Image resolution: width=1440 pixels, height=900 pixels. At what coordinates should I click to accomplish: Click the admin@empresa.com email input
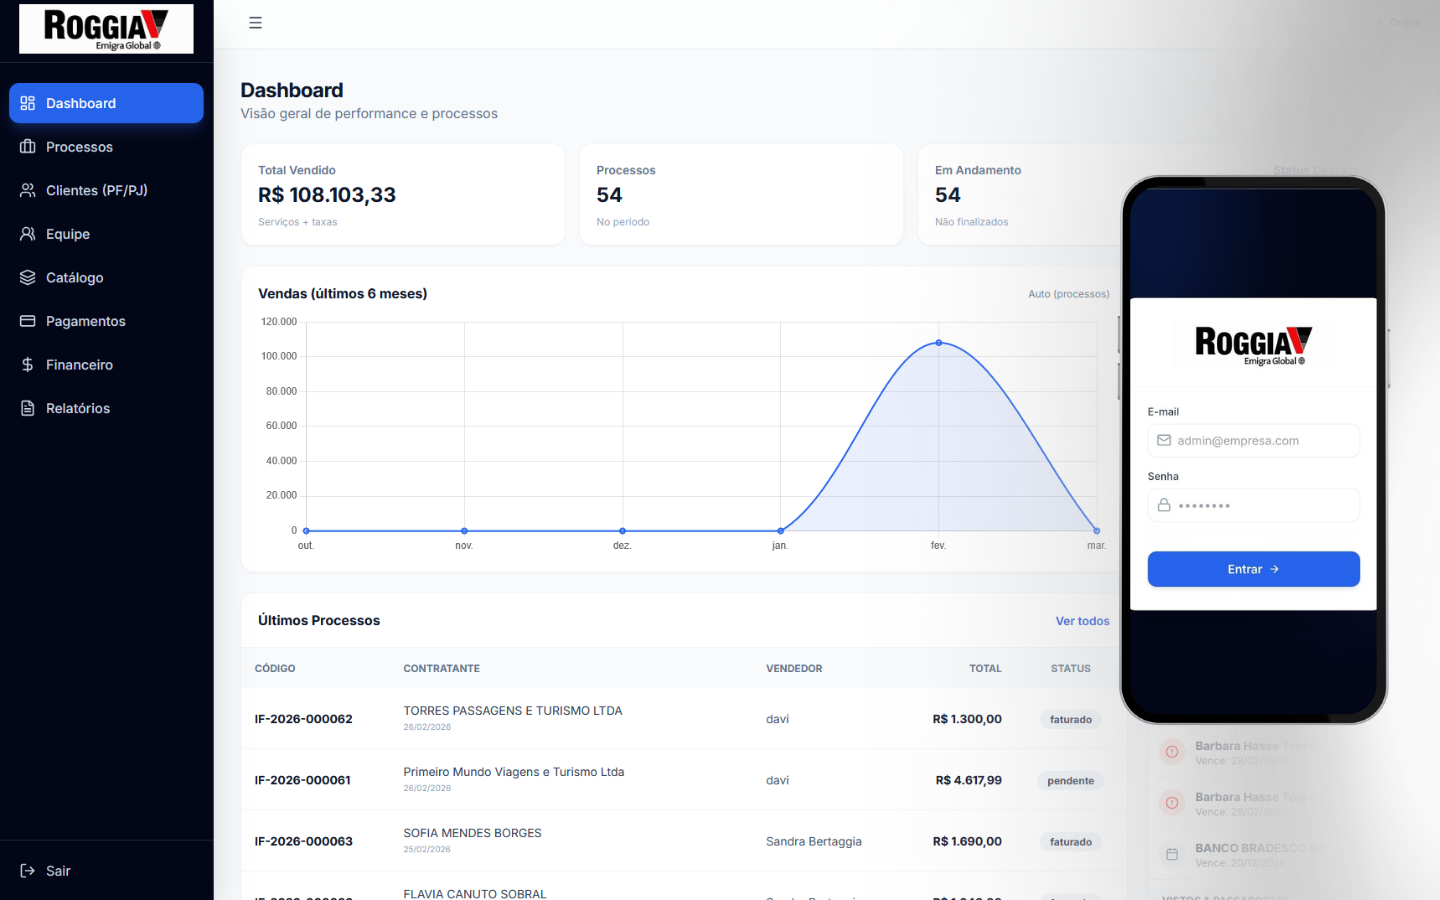(1253, 440)
